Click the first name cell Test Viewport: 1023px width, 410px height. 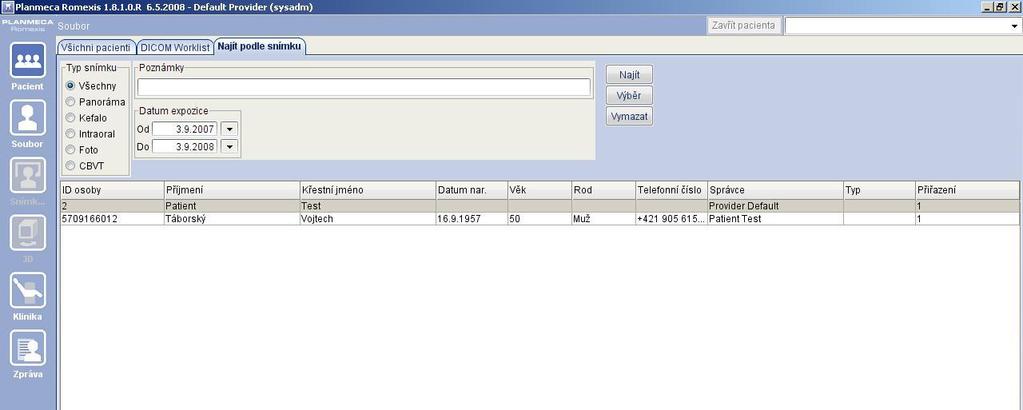368,206
